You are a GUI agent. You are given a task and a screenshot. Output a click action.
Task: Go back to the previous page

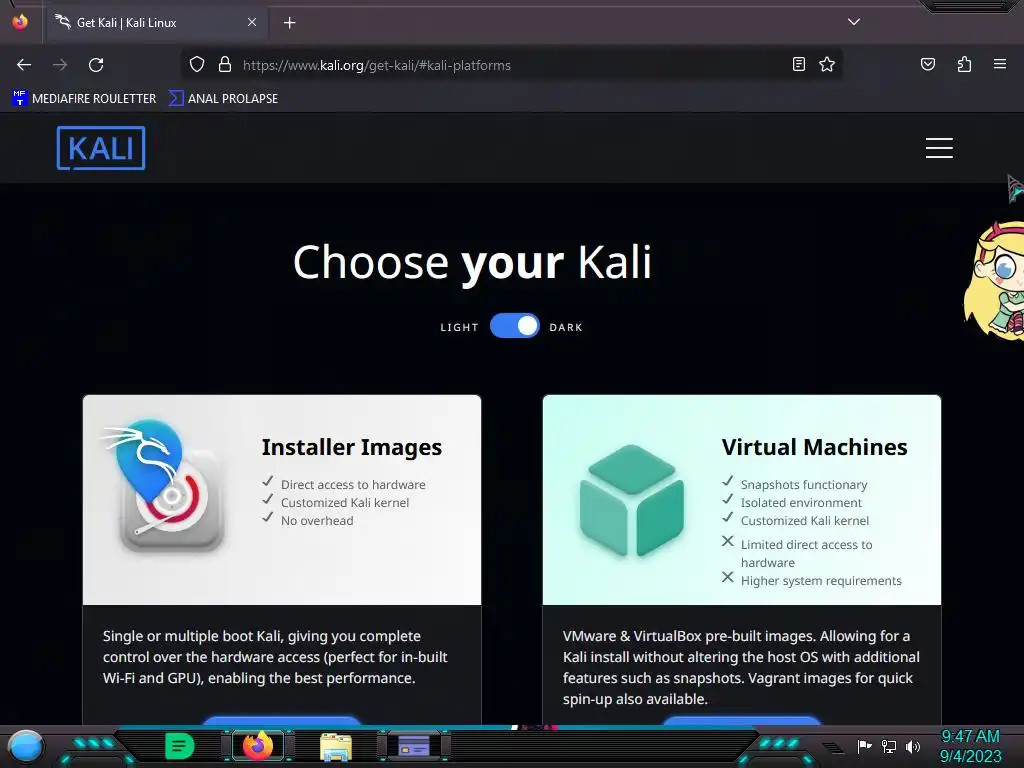point(24,65)
